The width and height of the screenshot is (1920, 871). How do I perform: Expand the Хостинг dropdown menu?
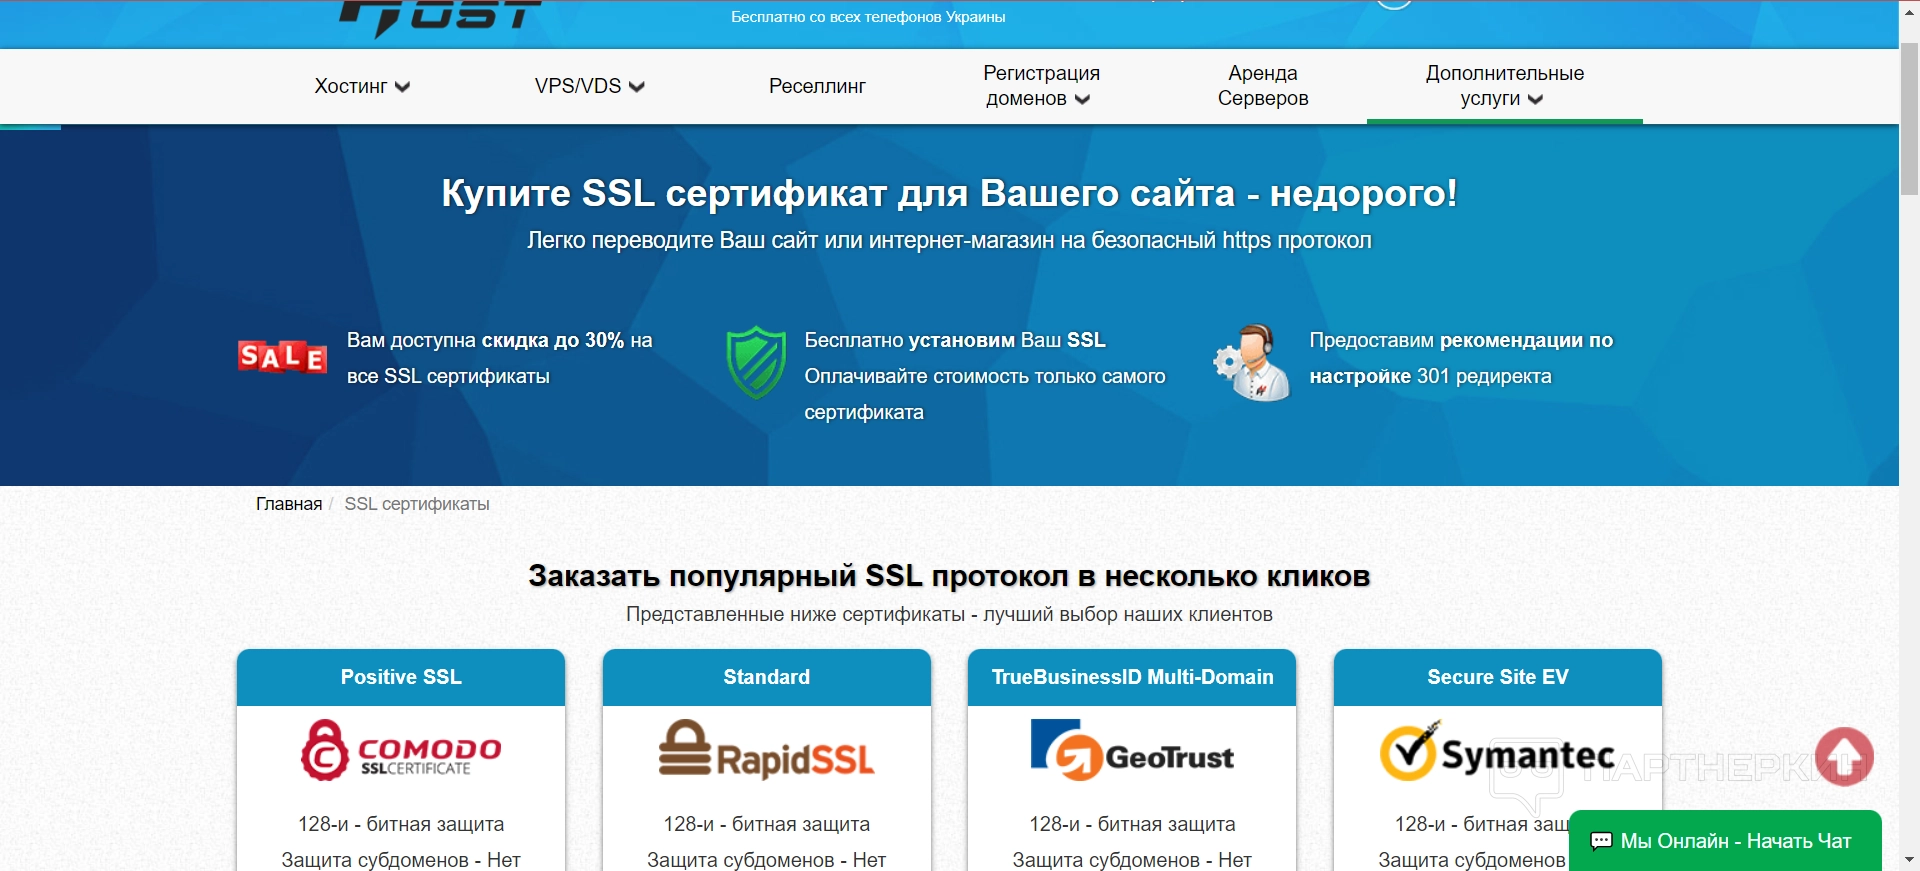(362, 86)
